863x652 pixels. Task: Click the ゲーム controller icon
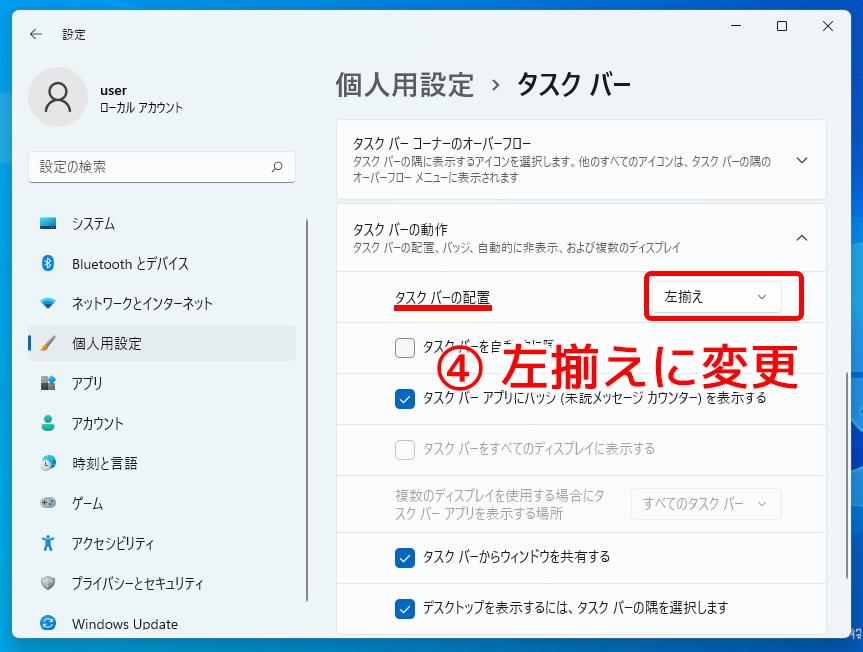click(x=48, y=503)
